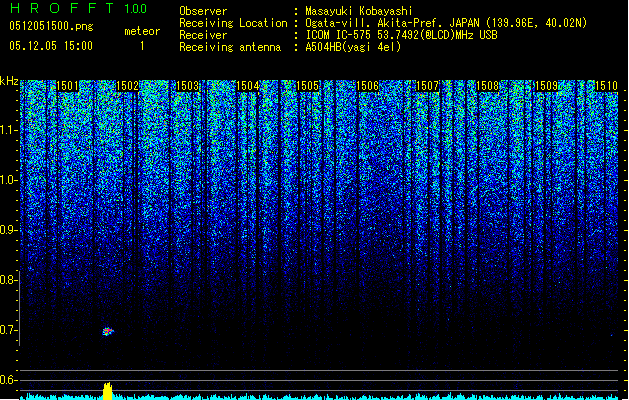
Task: Select the filename 0512051500.png
Action: click(x=51, y=27)
